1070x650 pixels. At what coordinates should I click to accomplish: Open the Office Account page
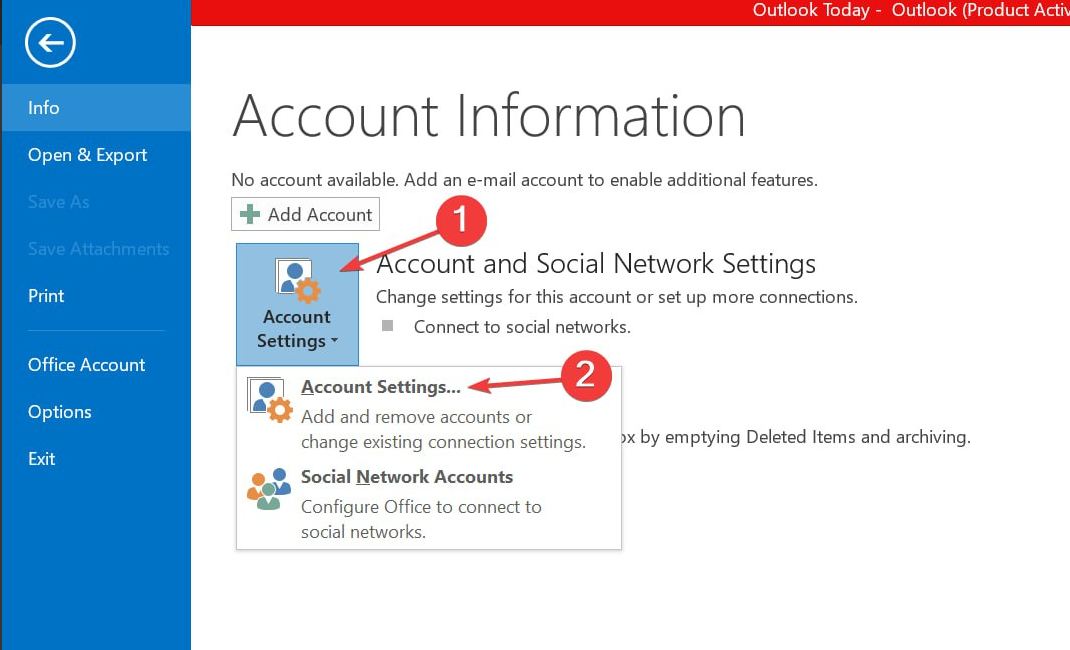point(96,365)
